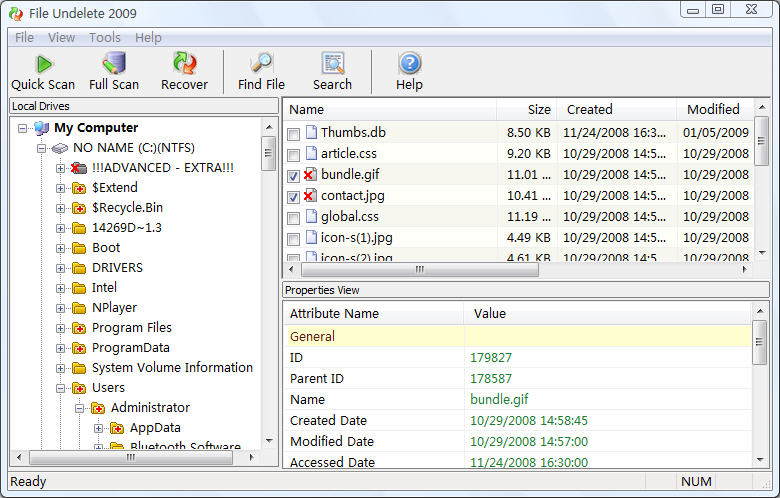Viewport: 780px width, 498px height.
Task: Expand the AppData folder node
Action: click(98, 428)
